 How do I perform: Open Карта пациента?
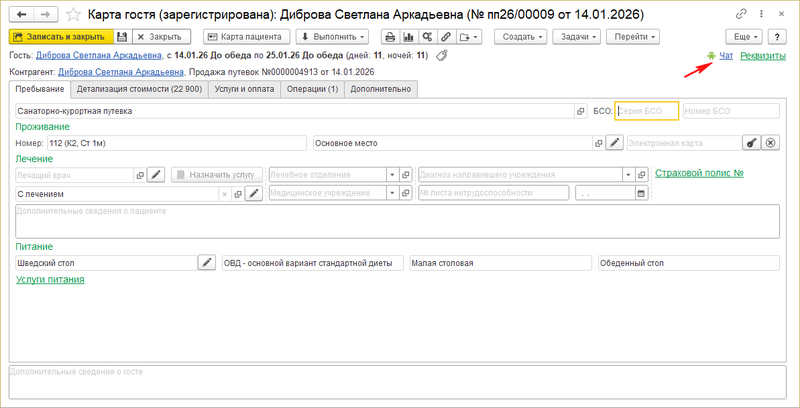point(246,37)
